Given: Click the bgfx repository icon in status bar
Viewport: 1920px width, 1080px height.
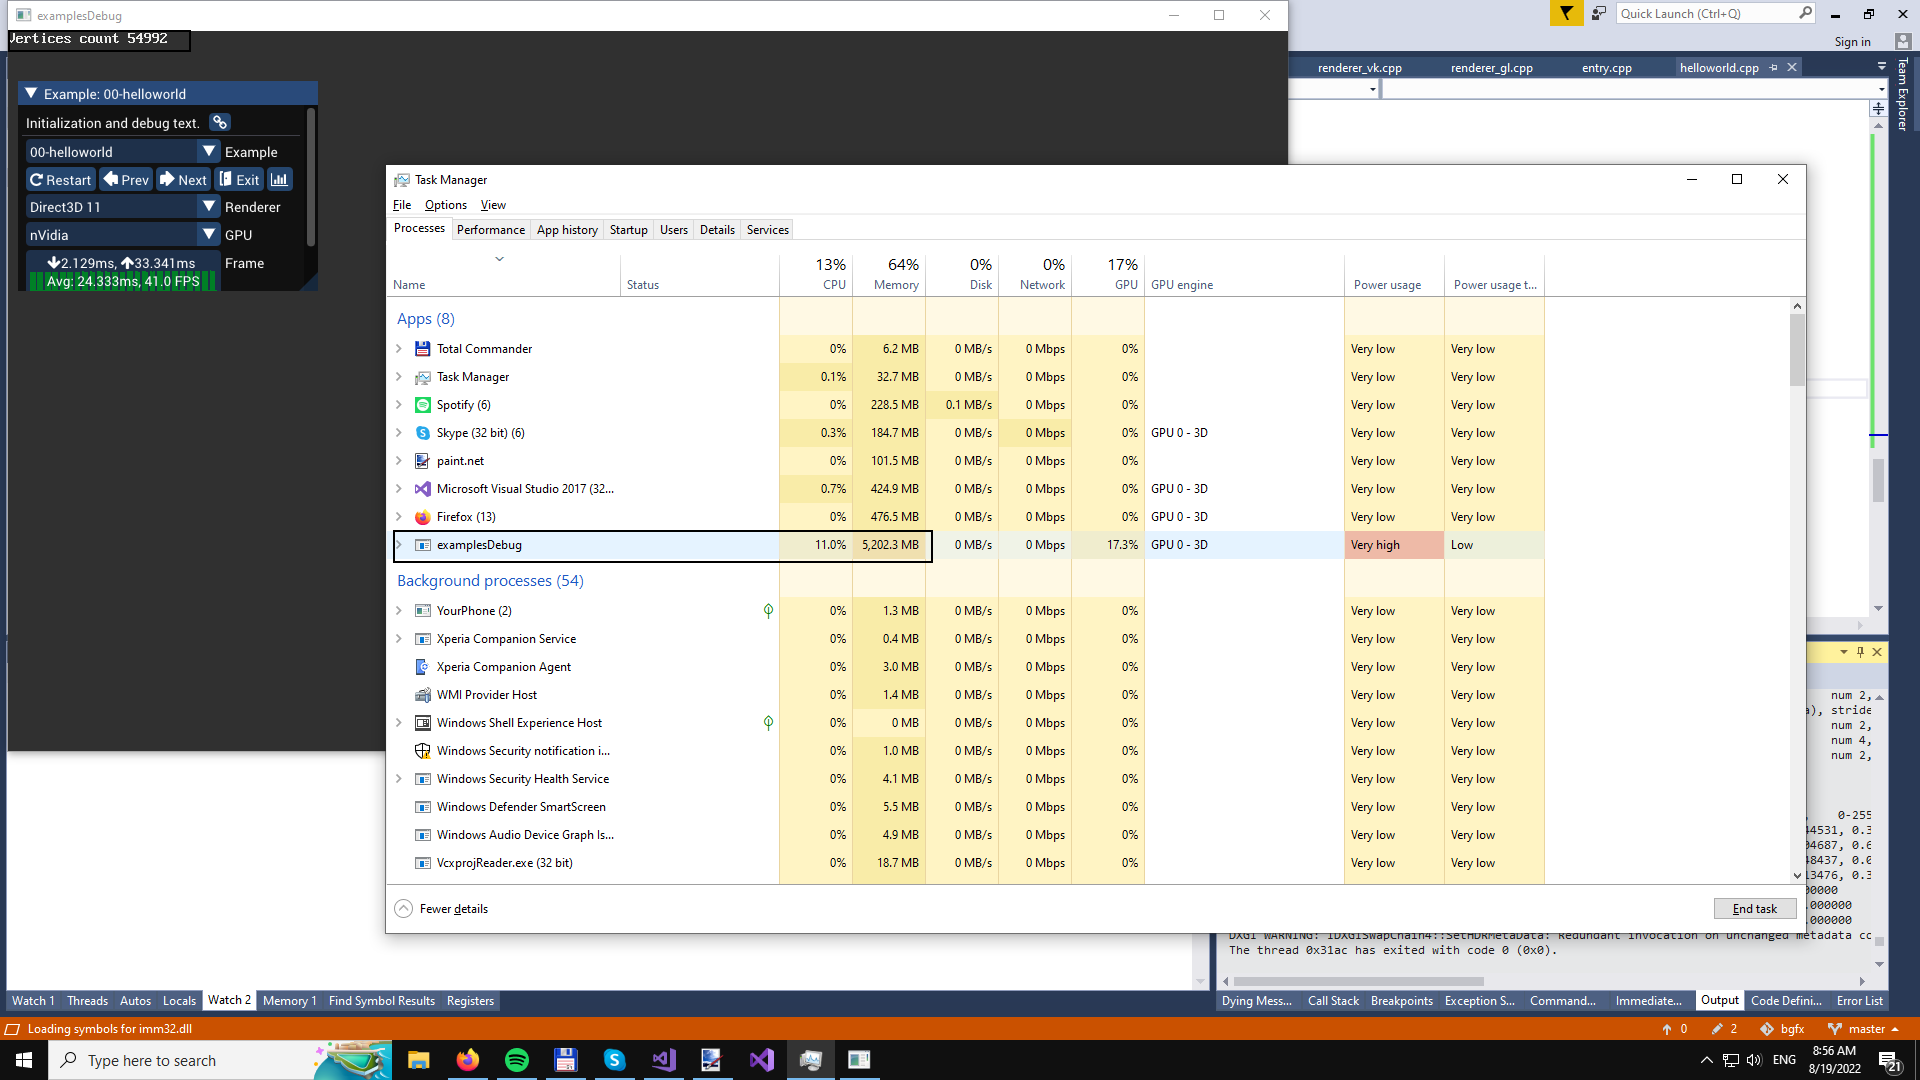Looking at the screenshot, I should pyautogui.click(x=1767, y=1029).
